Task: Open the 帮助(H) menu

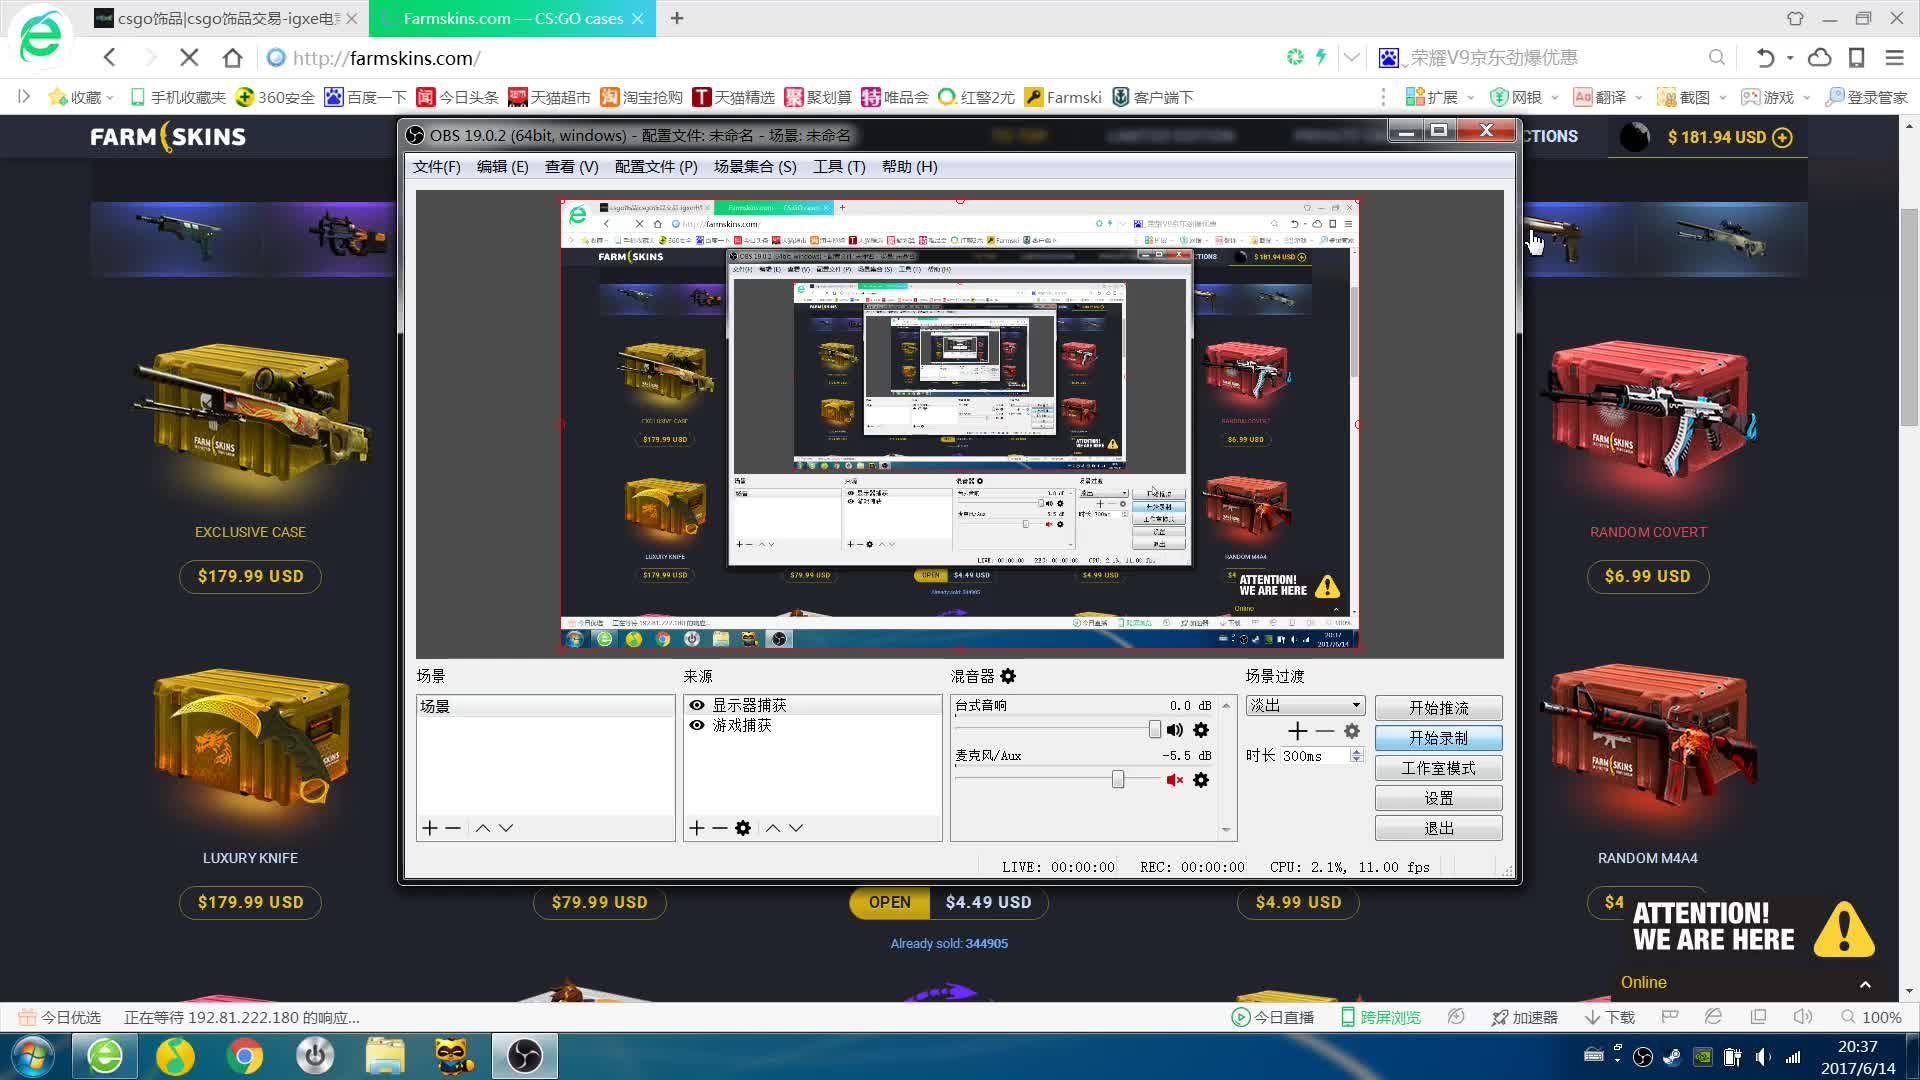Action: 909,167
